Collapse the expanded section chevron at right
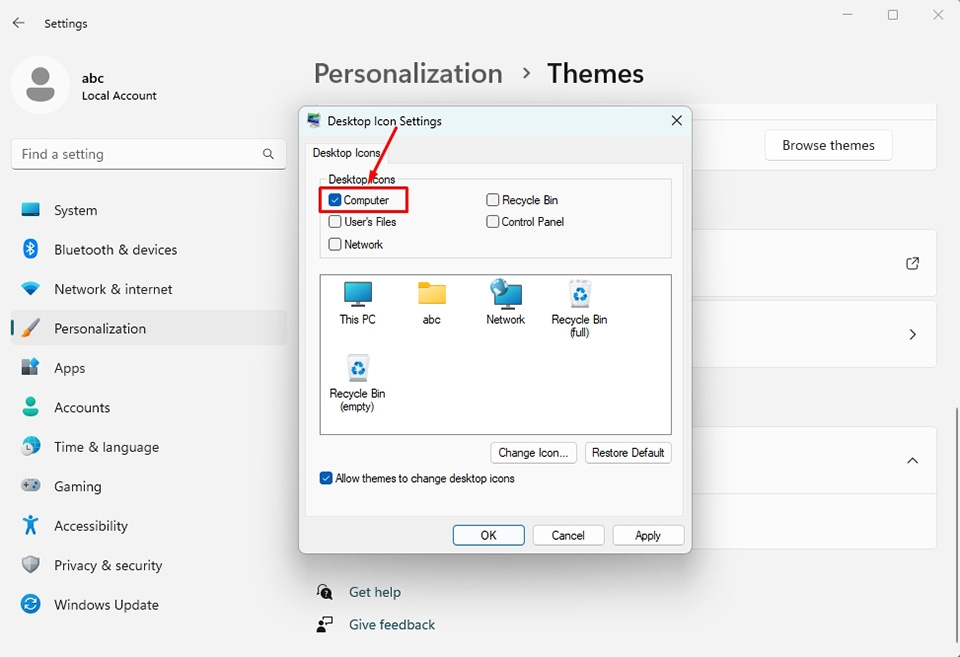Image resolution: width=960 pixels, height=657 pixels. click(x=912, y=460)
